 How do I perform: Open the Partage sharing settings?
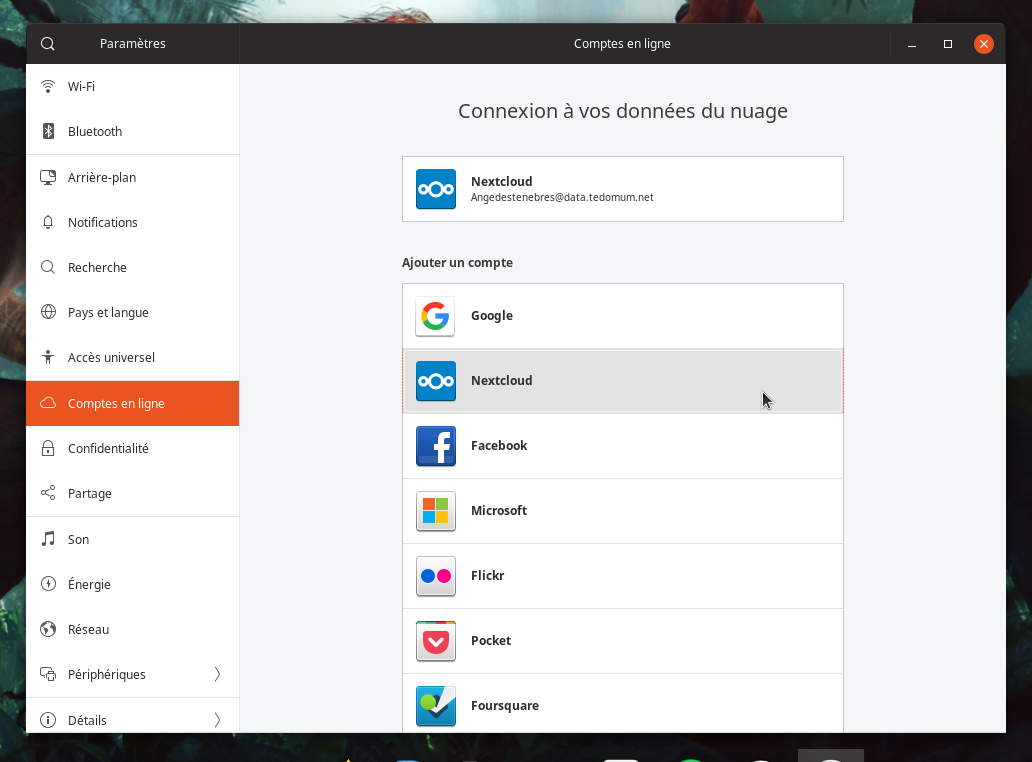(90, 494)
